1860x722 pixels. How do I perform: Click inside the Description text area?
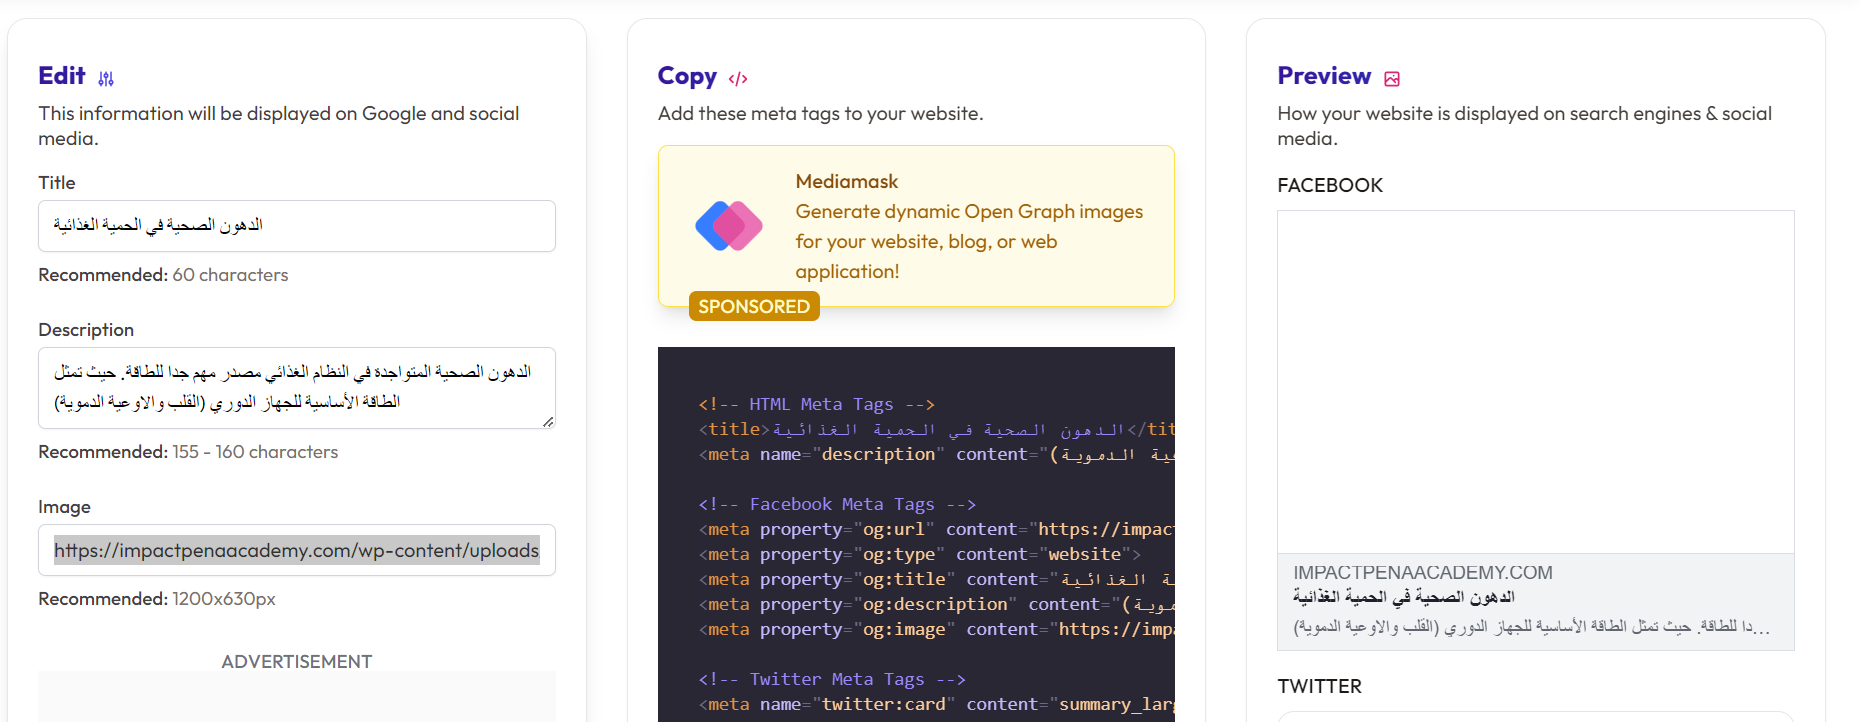296,387
